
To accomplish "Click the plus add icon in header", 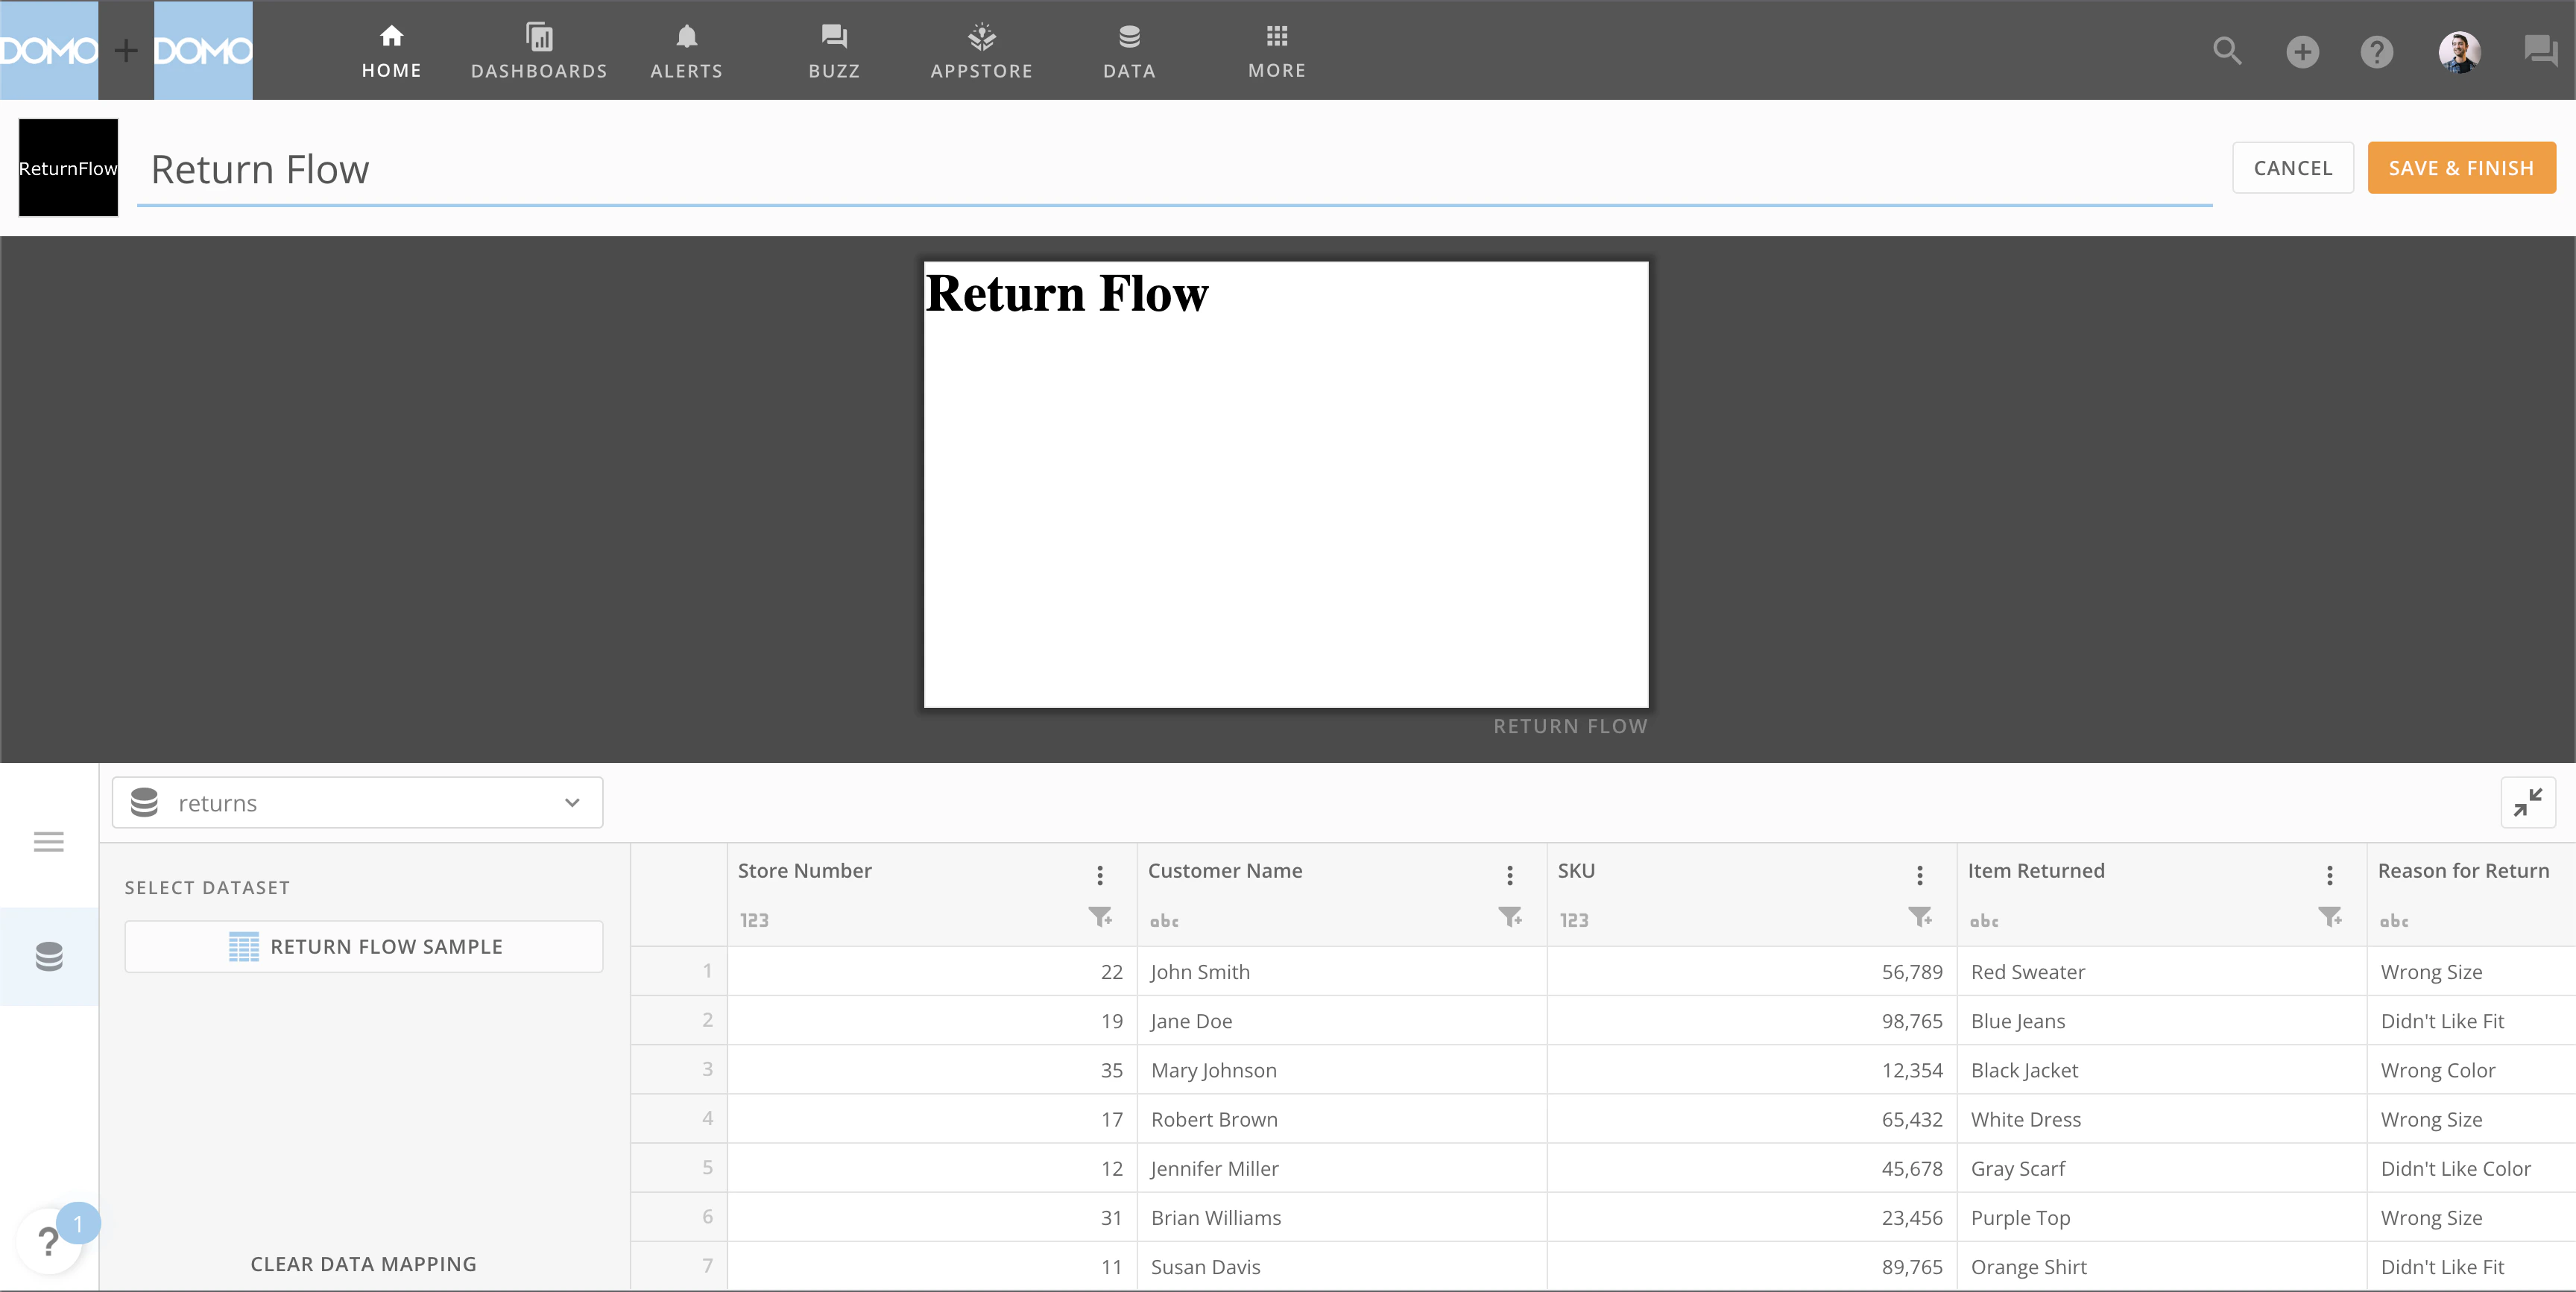I will tap(2302, 51).
